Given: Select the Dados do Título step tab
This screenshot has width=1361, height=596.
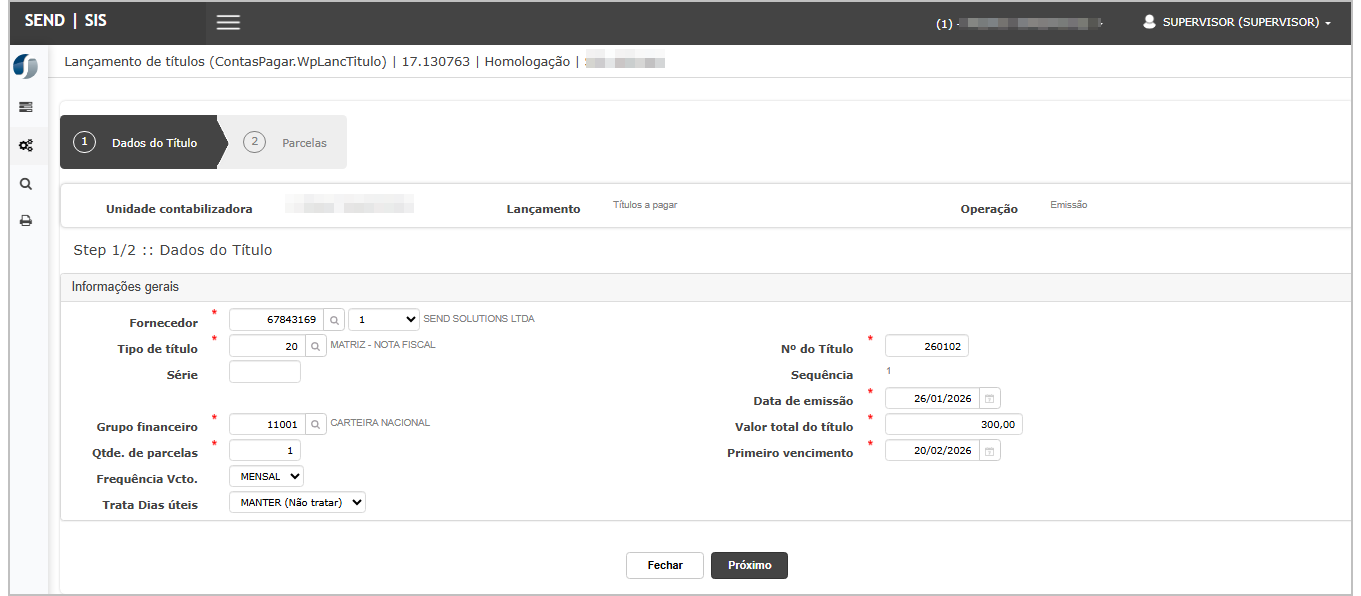Looking at the screenshot, I should (140, 143).
